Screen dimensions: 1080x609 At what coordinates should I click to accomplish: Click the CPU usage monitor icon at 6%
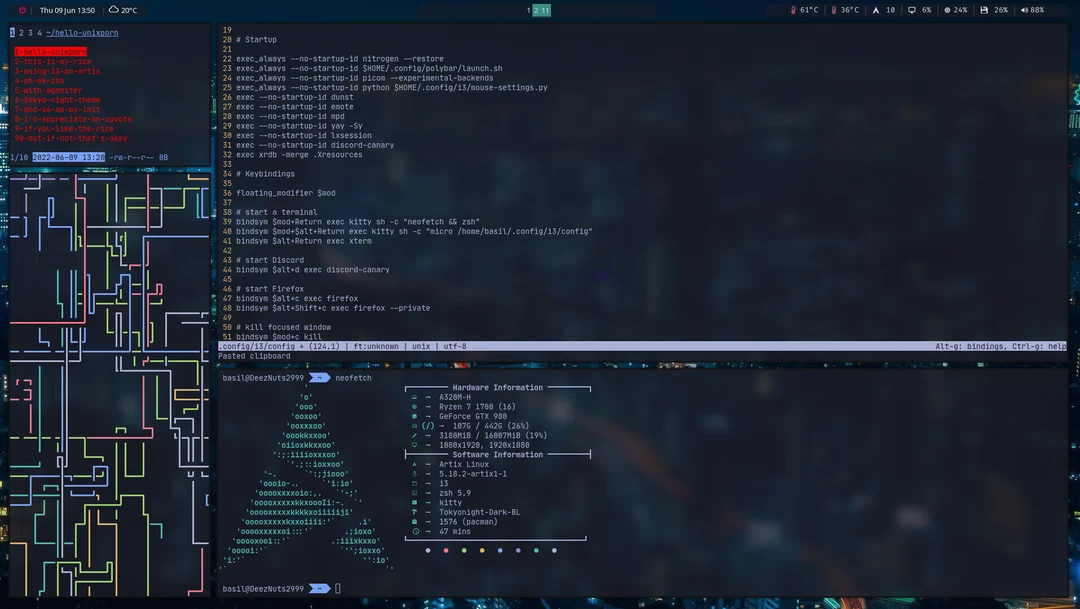911,10
